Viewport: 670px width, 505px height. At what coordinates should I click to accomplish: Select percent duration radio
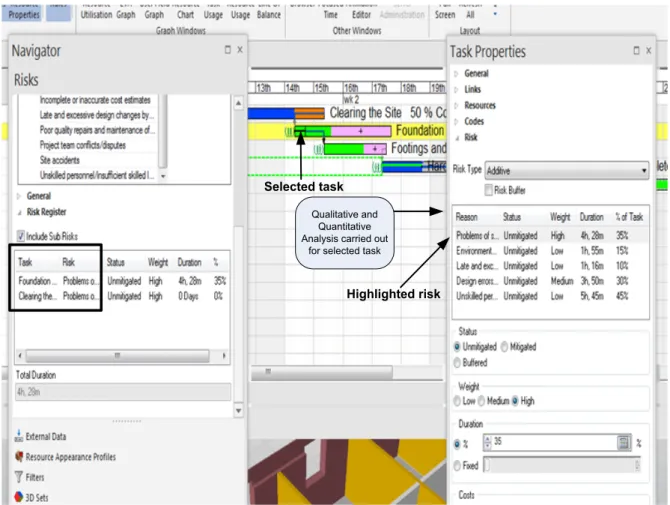(457, 444)
